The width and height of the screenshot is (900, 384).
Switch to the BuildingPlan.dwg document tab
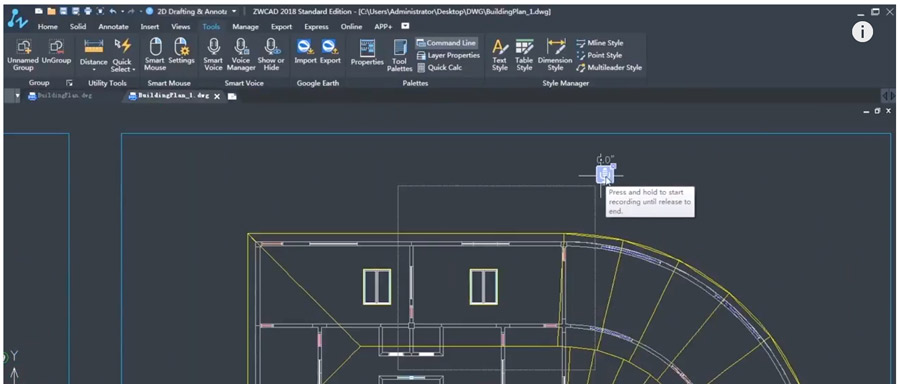60,96
